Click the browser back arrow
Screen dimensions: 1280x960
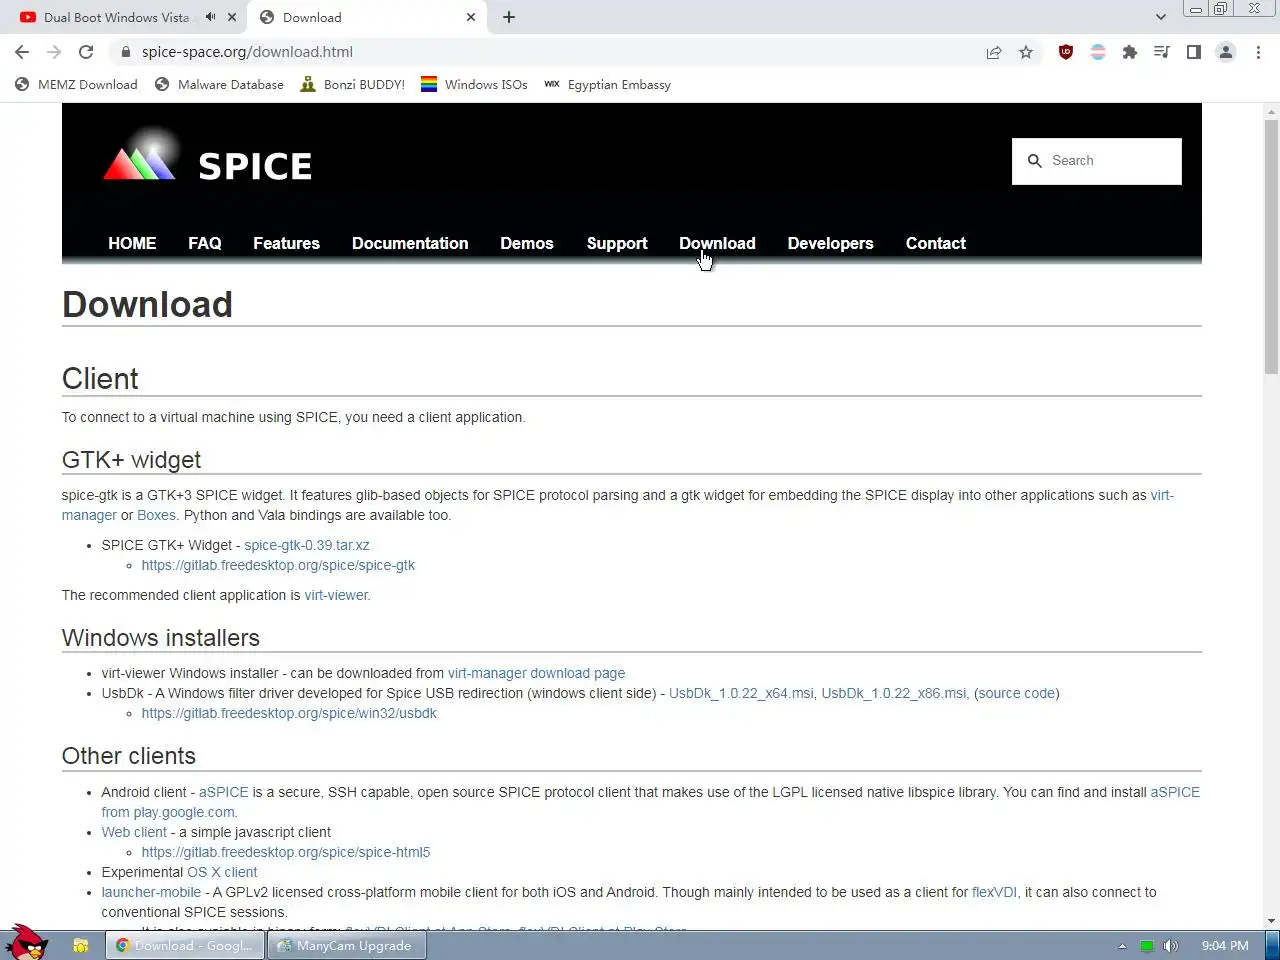(x=22, y=52)
